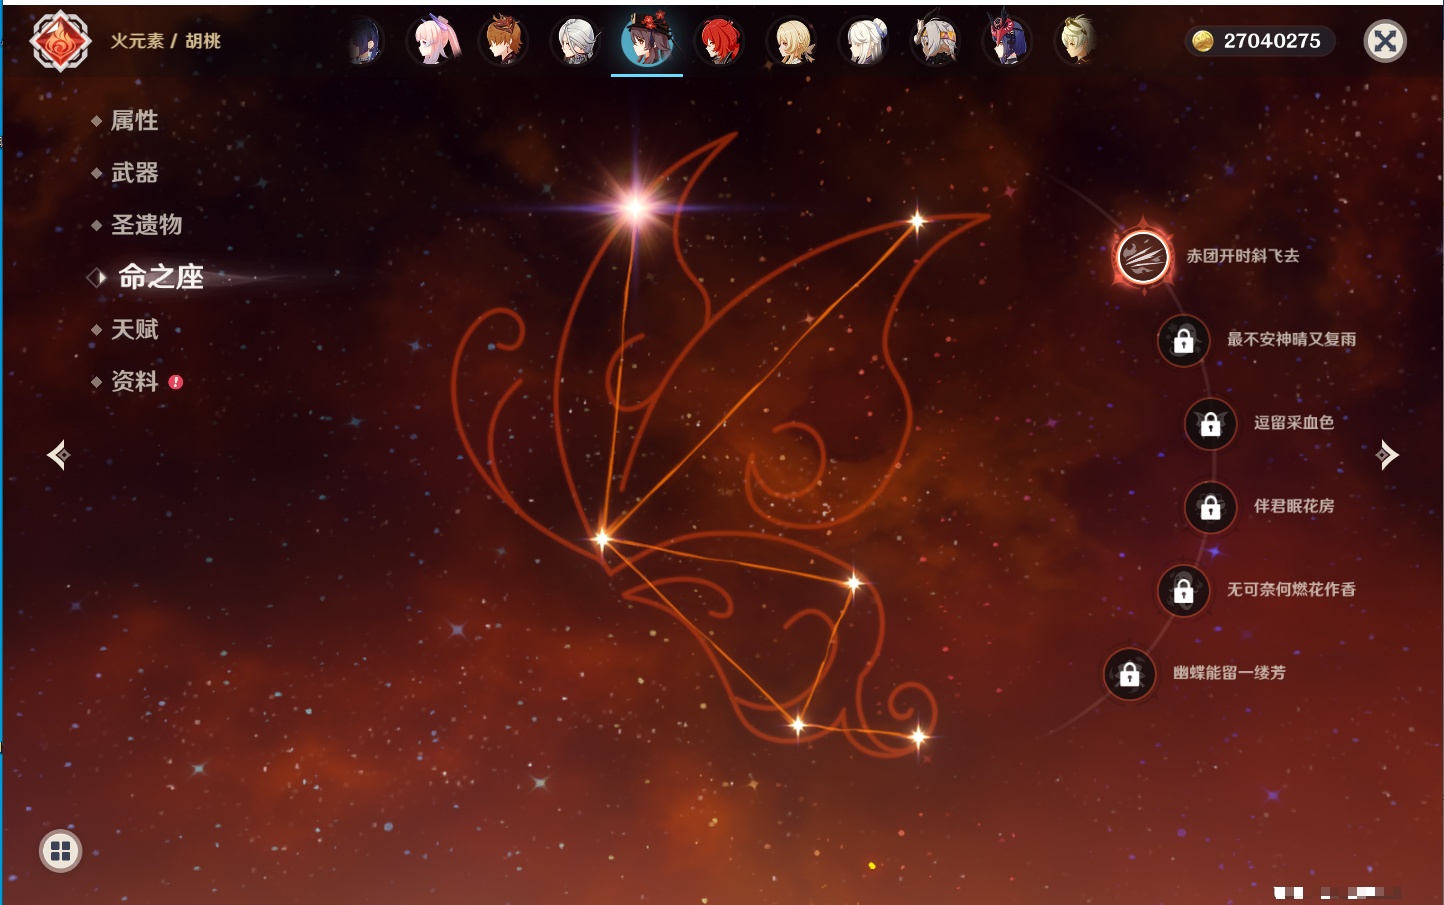Image resolution: width=1444 pixels, height=905 pixels.
Task: Select the red-masked purple-haired avatar
Action: (x=1006, y=41)
